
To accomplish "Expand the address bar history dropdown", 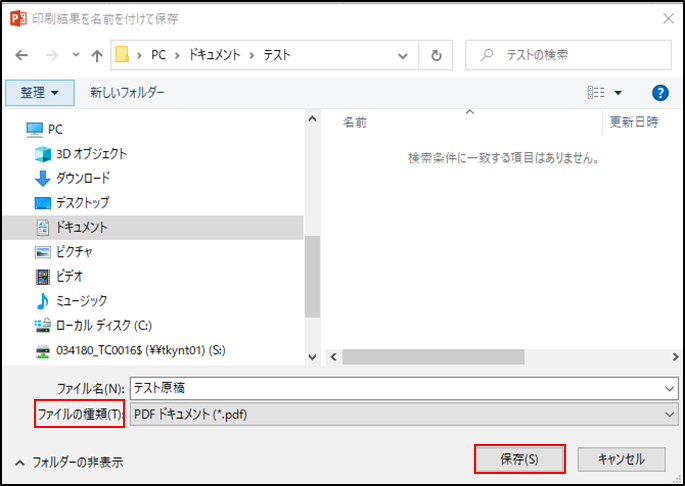I will click(x=403, y=56).
